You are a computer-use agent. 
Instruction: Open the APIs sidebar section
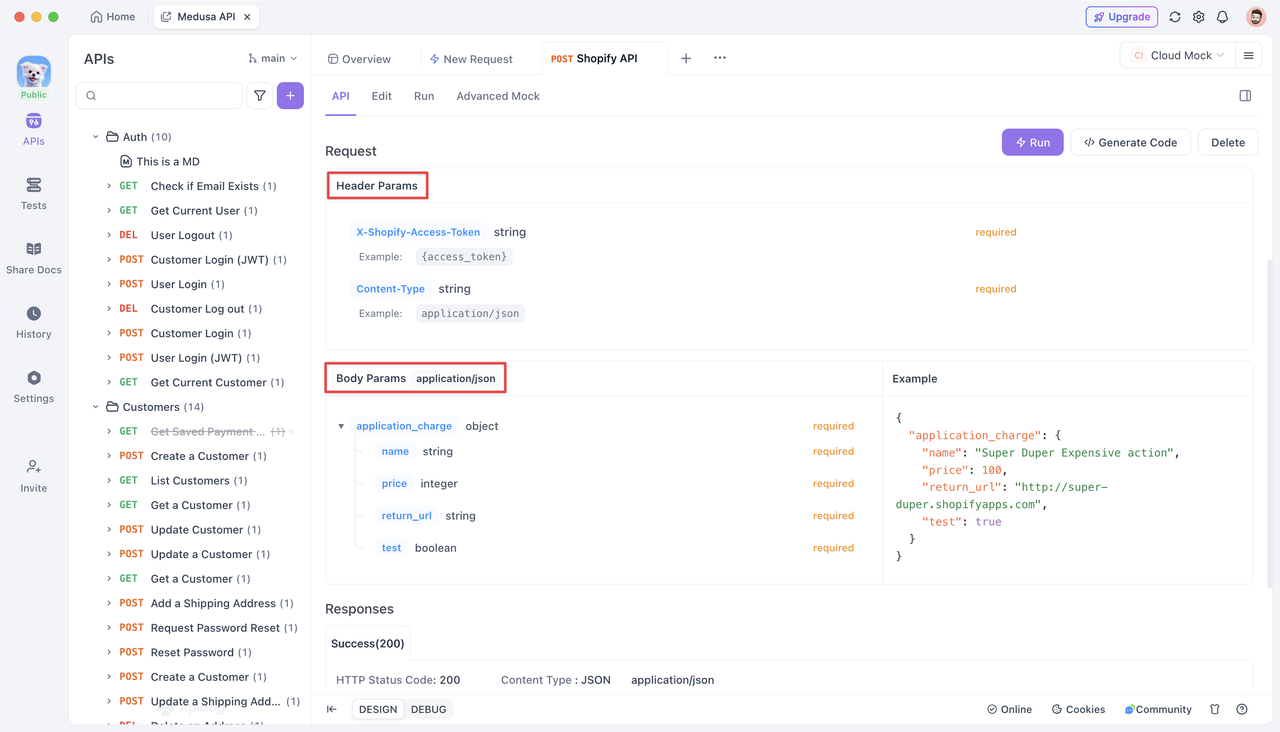33,130
